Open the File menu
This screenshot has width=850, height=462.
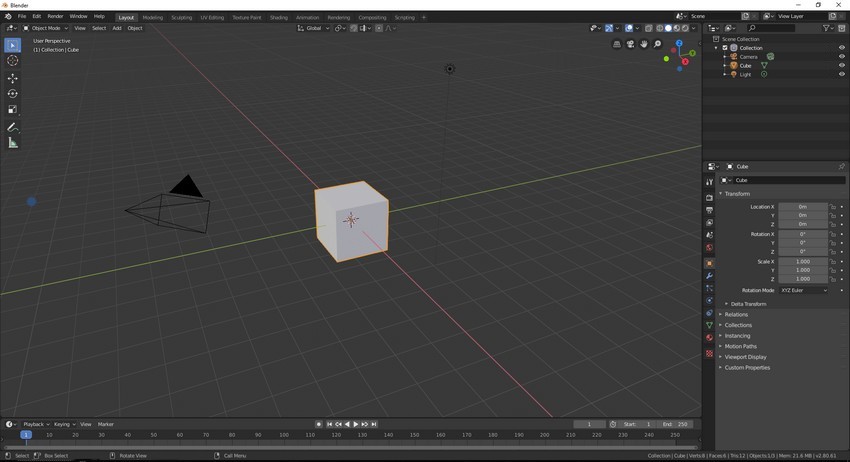point(22,17)
